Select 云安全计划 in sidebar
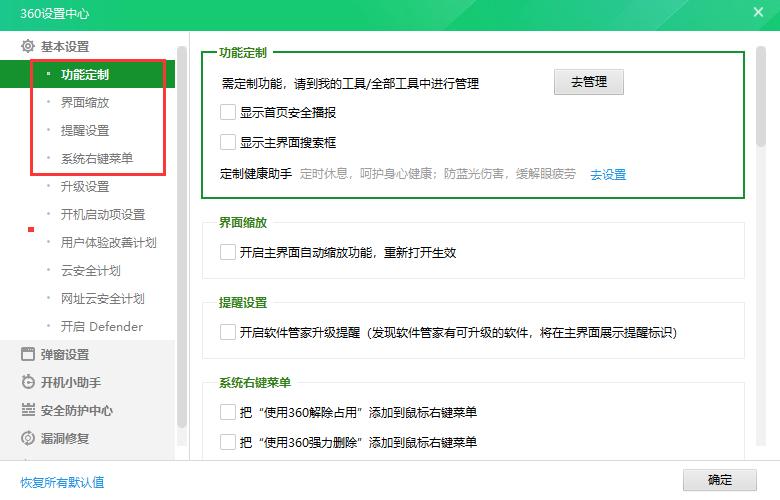This screenshot has width=780, height=500. (91, 271)
